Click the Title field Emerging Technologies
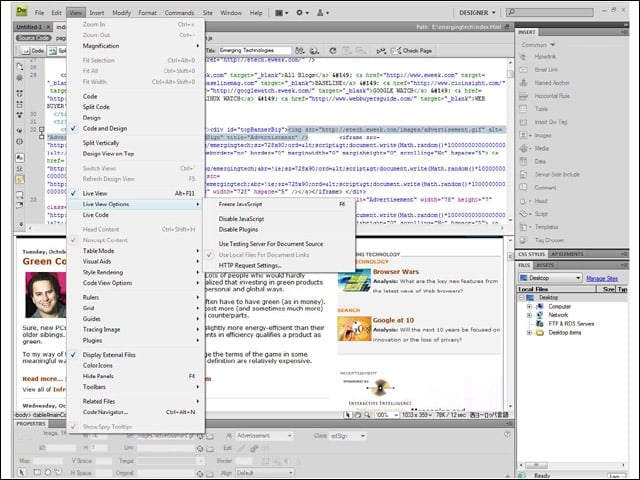The image size is (640, 480). 255,51
